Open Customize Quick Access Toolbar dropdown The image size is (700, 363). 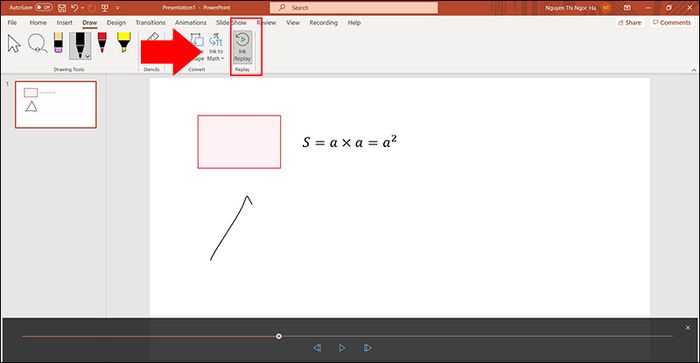(117, 8)
